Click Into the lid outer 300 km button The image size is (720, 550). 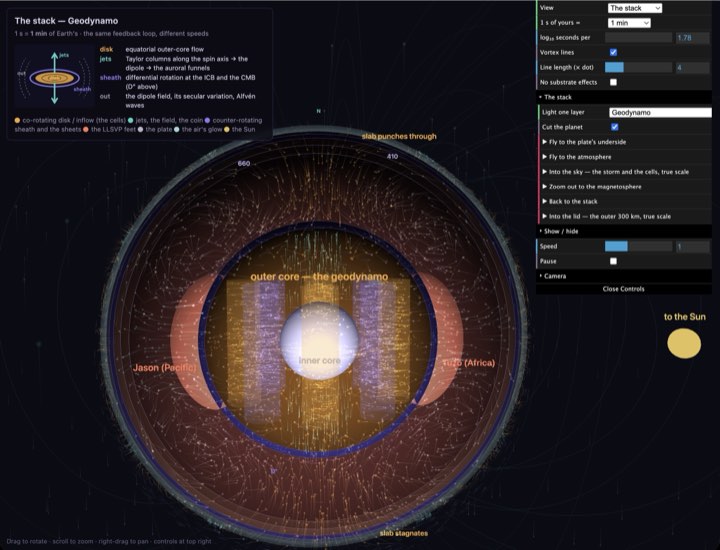(624, 216)
